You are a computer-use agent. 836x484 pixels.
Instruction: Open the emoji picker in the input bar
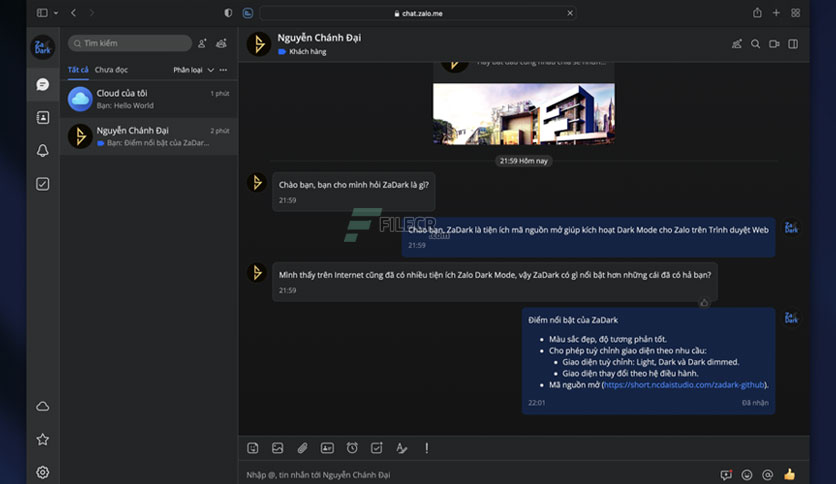747,475
